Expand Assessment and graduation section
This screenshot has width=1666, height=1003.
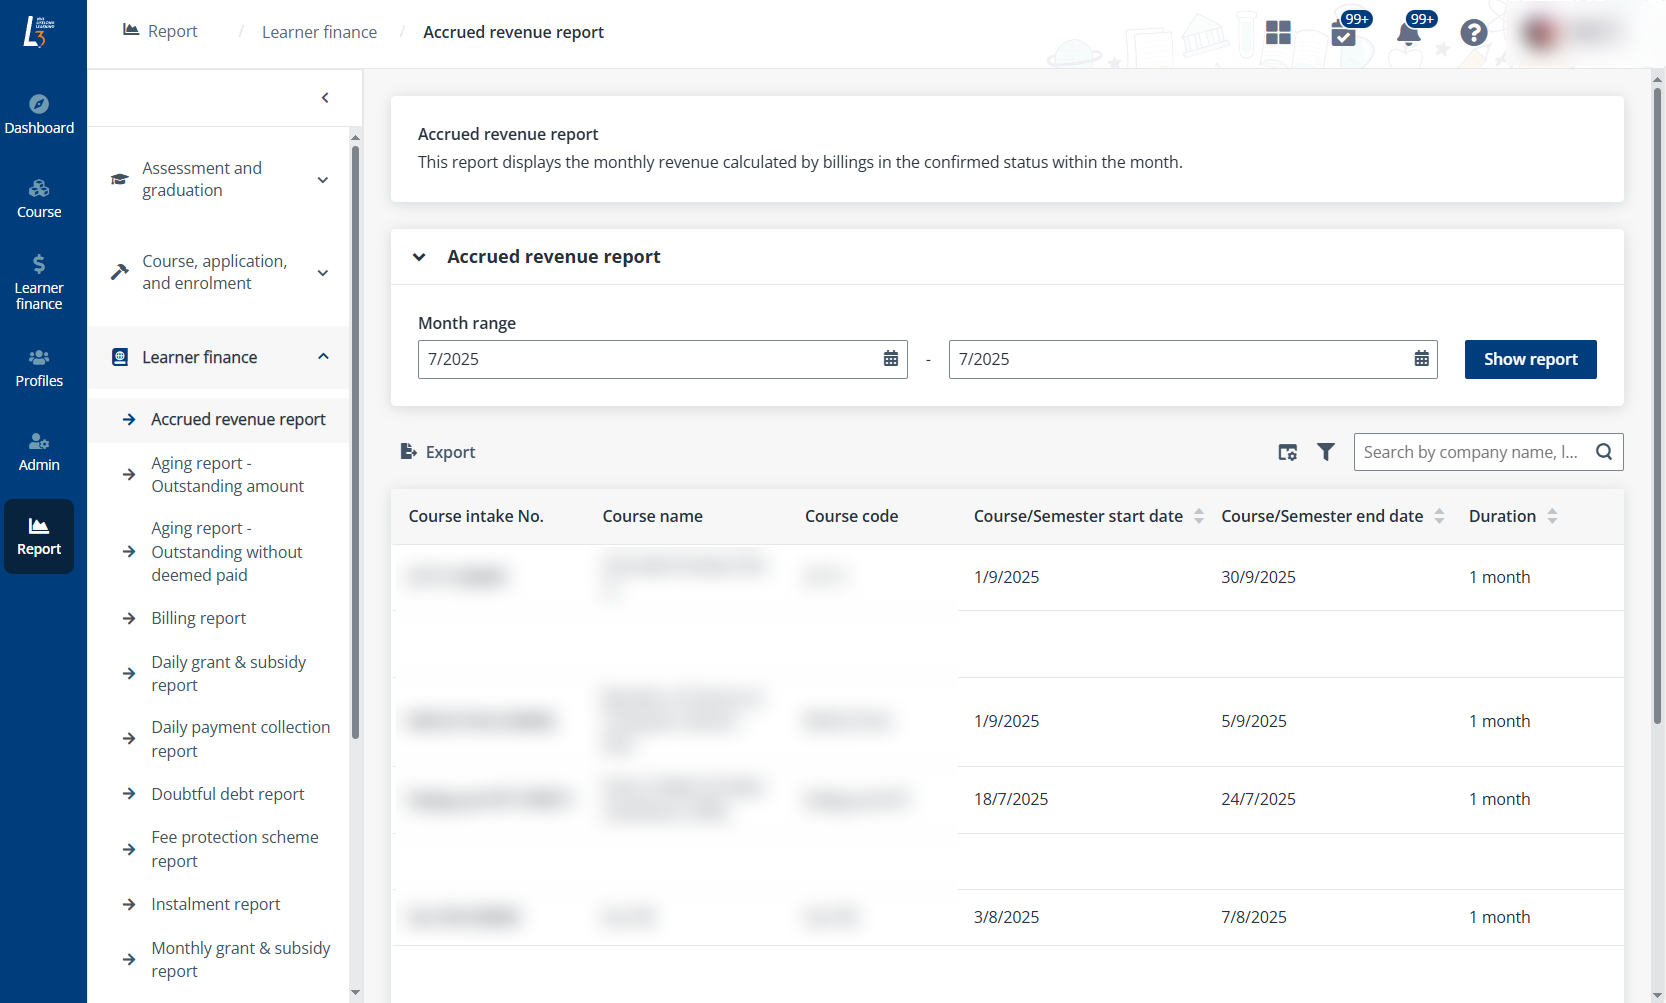tap(323, 180)
